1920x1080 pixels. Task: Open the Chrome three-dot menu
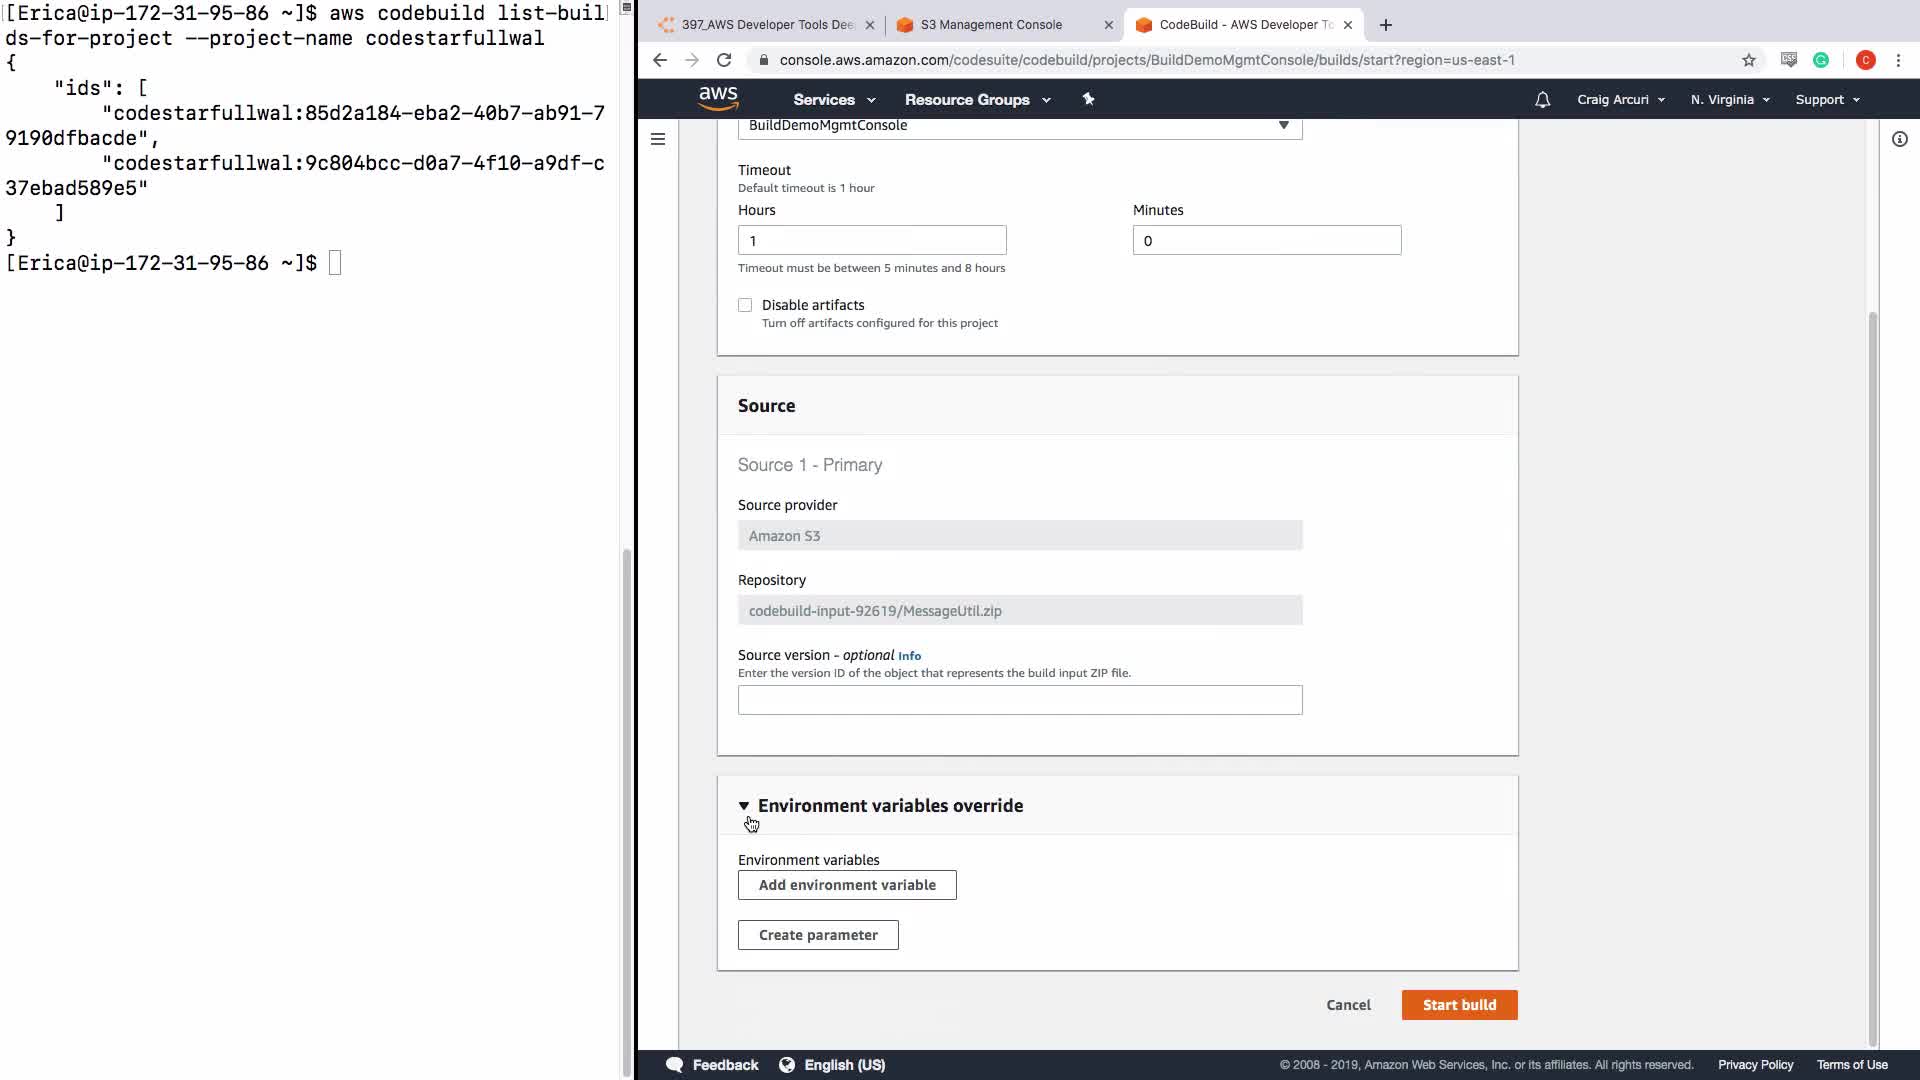pos(1898,60)
